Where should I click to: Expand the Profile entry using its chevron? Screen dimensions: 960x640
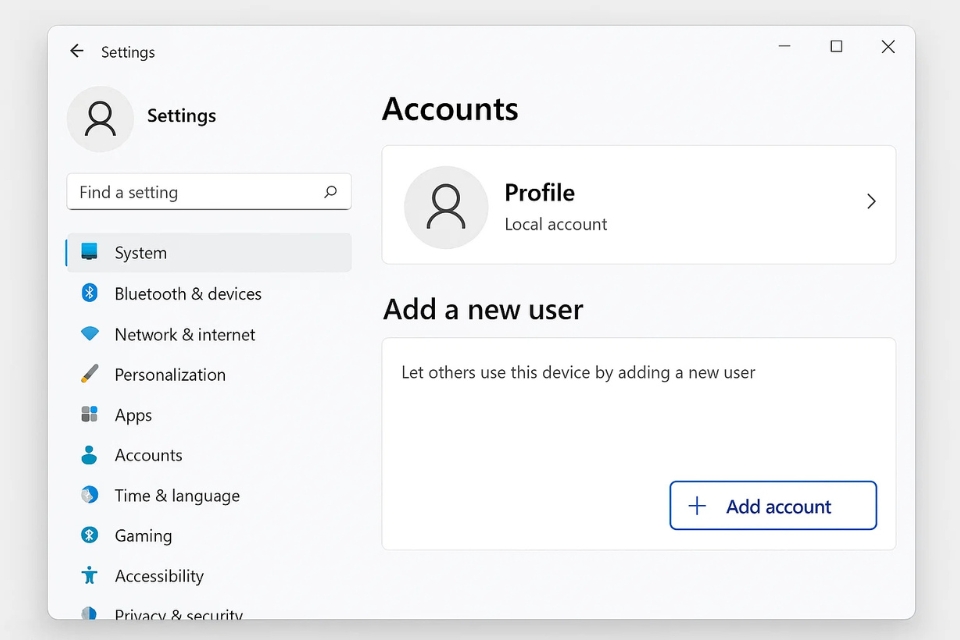(871, 201)
